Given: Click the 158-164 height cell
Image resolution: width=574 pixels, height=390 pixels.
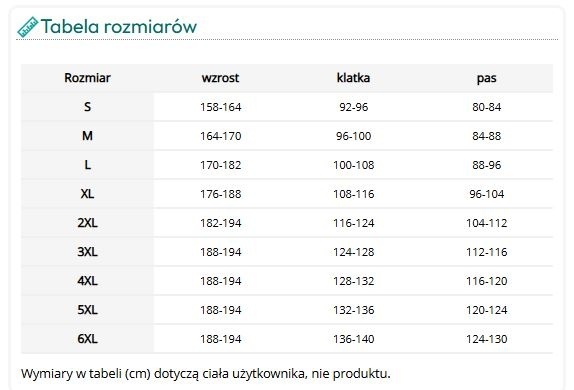Looking at the screenshot, I should click(x=220, y=107).
